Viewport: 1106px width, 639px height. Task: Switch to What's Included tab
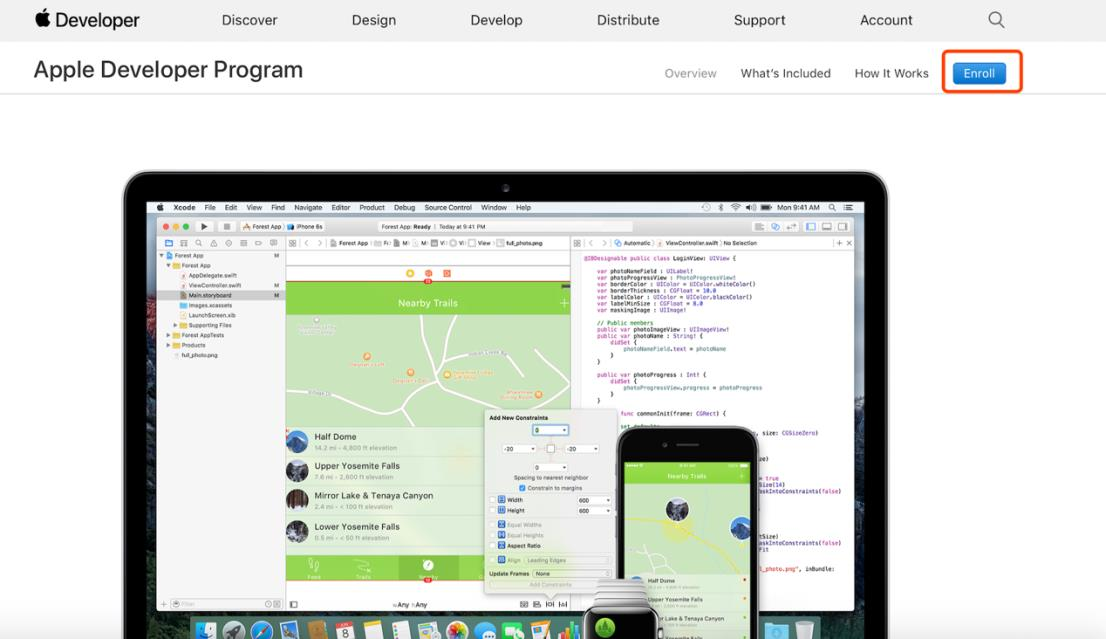(x=785, y=73)
